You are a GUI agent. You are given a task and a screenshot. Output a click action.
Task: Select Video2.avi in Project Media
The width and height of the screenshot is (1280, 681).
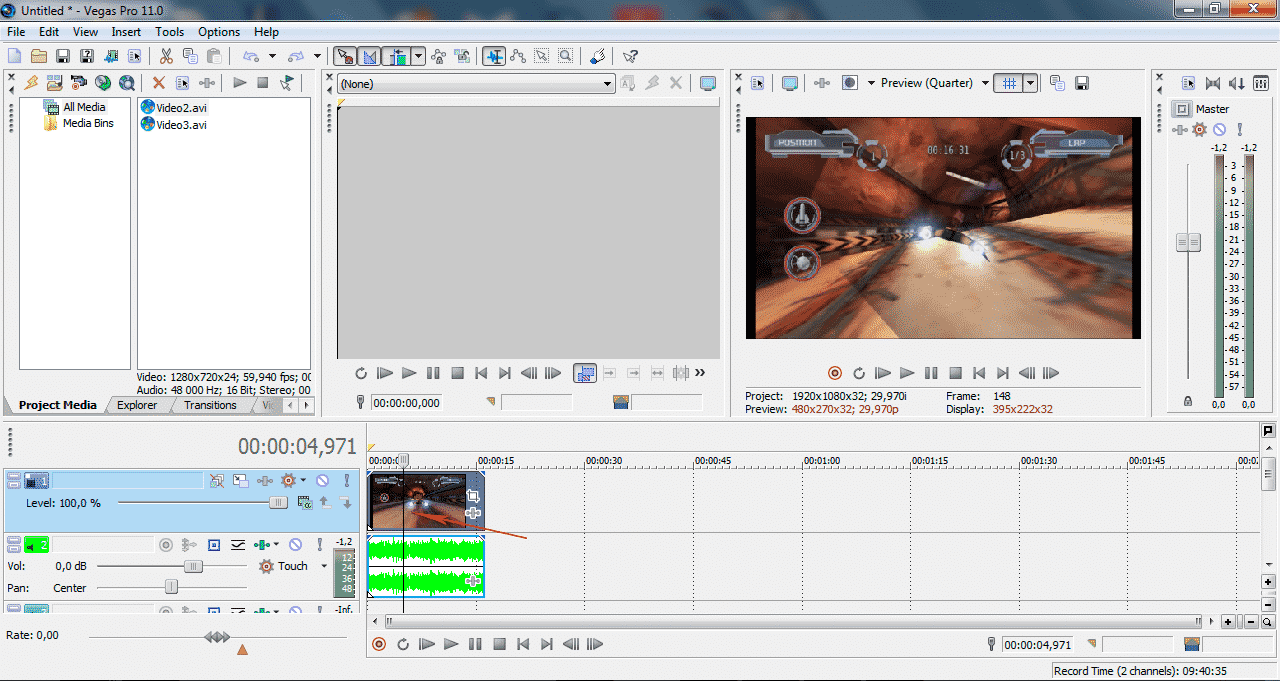click(x=181, y=108)
